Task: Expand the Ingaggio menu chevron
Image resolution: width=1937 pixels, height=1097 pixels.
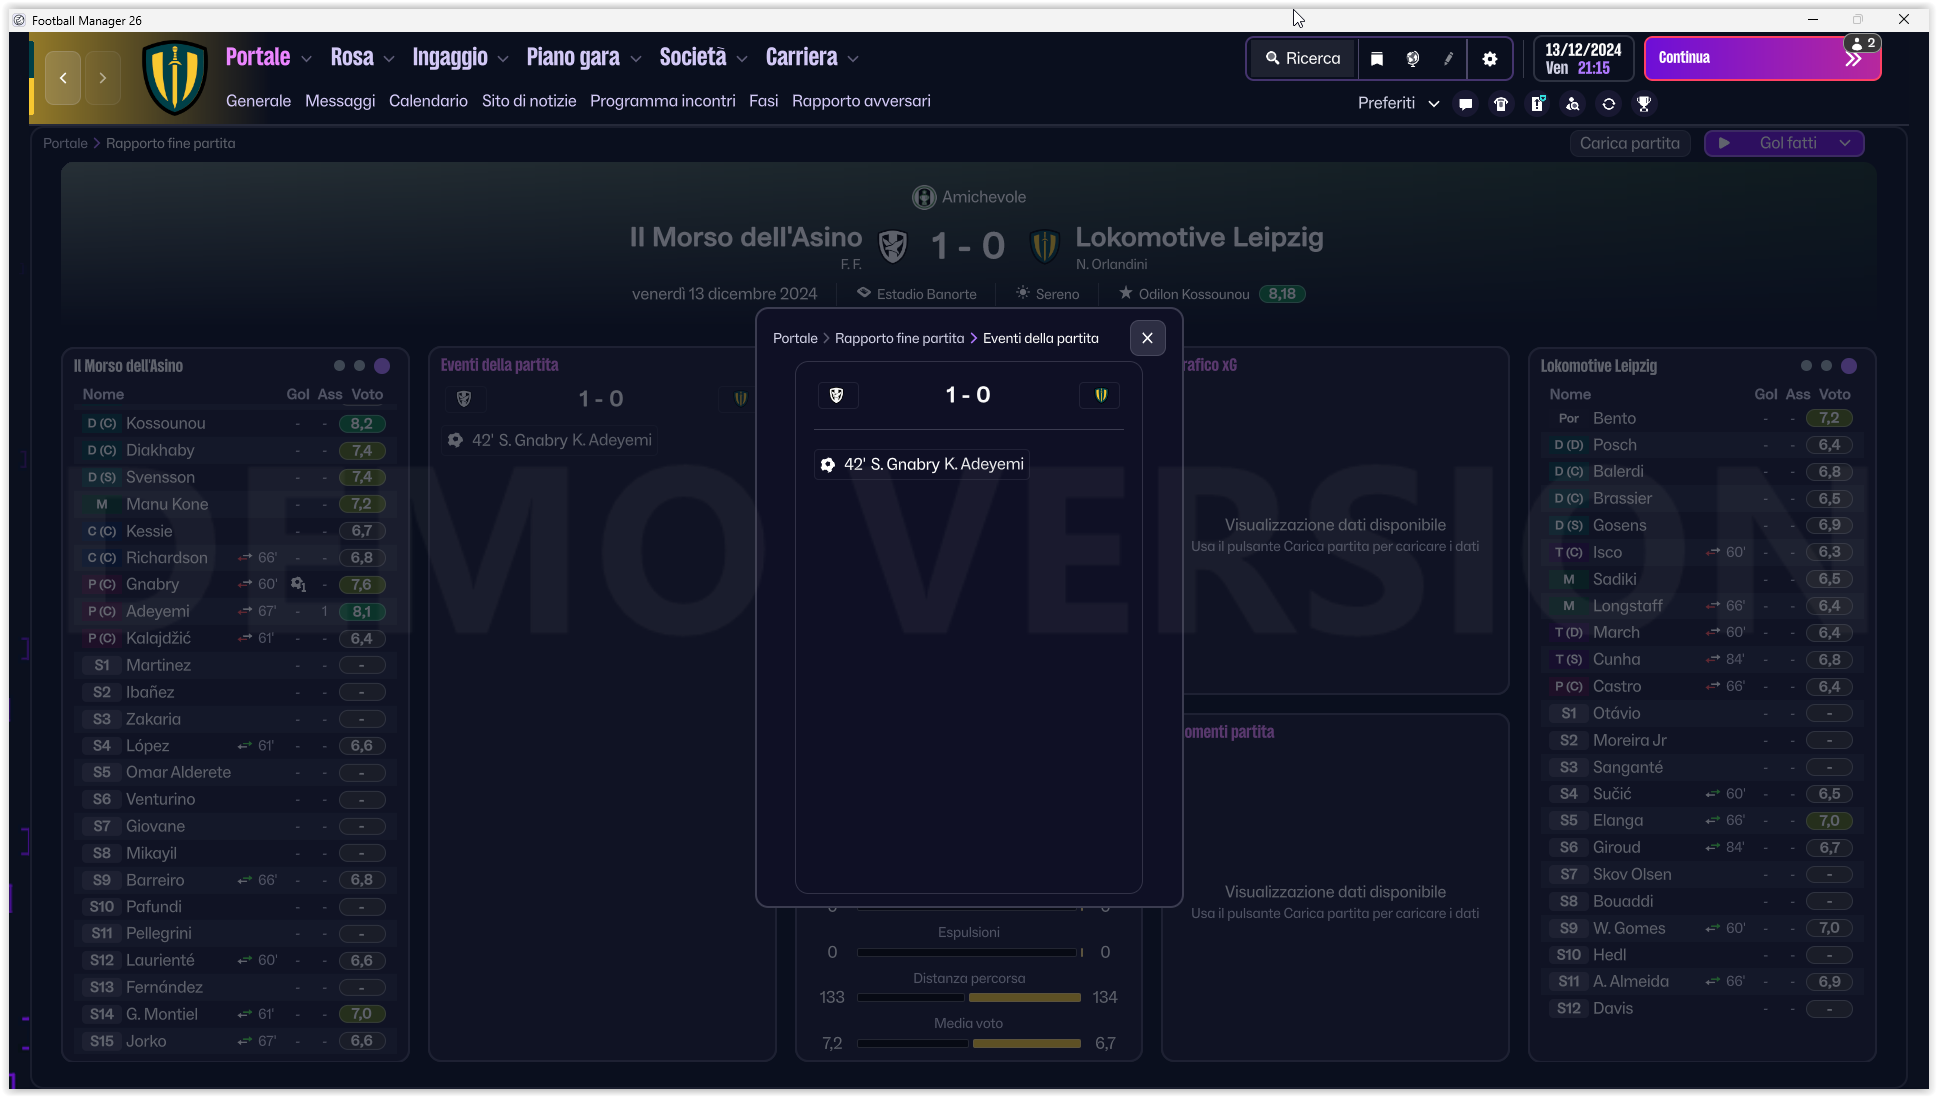Action: click(503, 59)
